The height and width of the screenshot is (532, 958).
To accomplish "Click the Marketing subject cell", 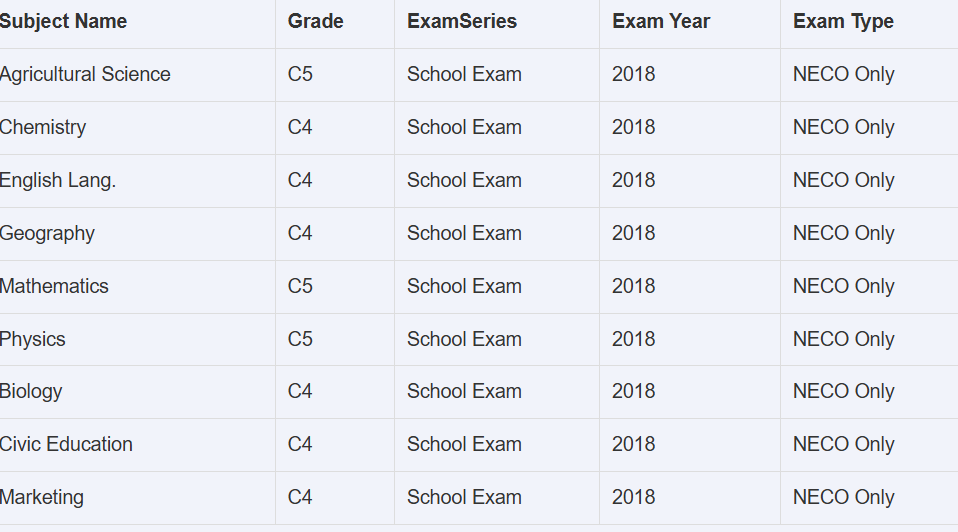I will click(42, 497).
